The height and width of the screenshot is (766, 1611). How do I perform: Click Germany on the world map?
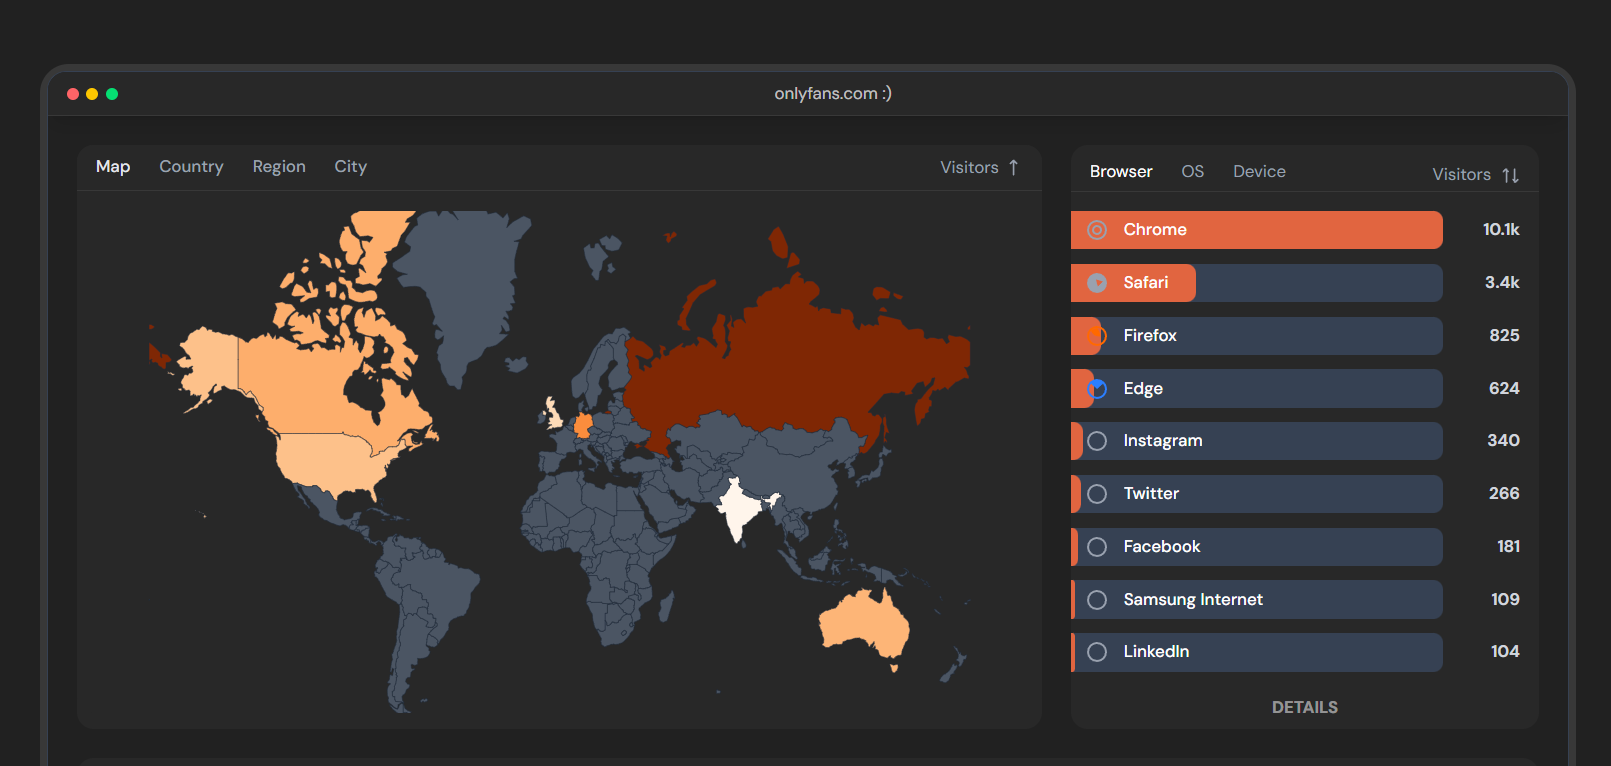(x=583, y=426)
